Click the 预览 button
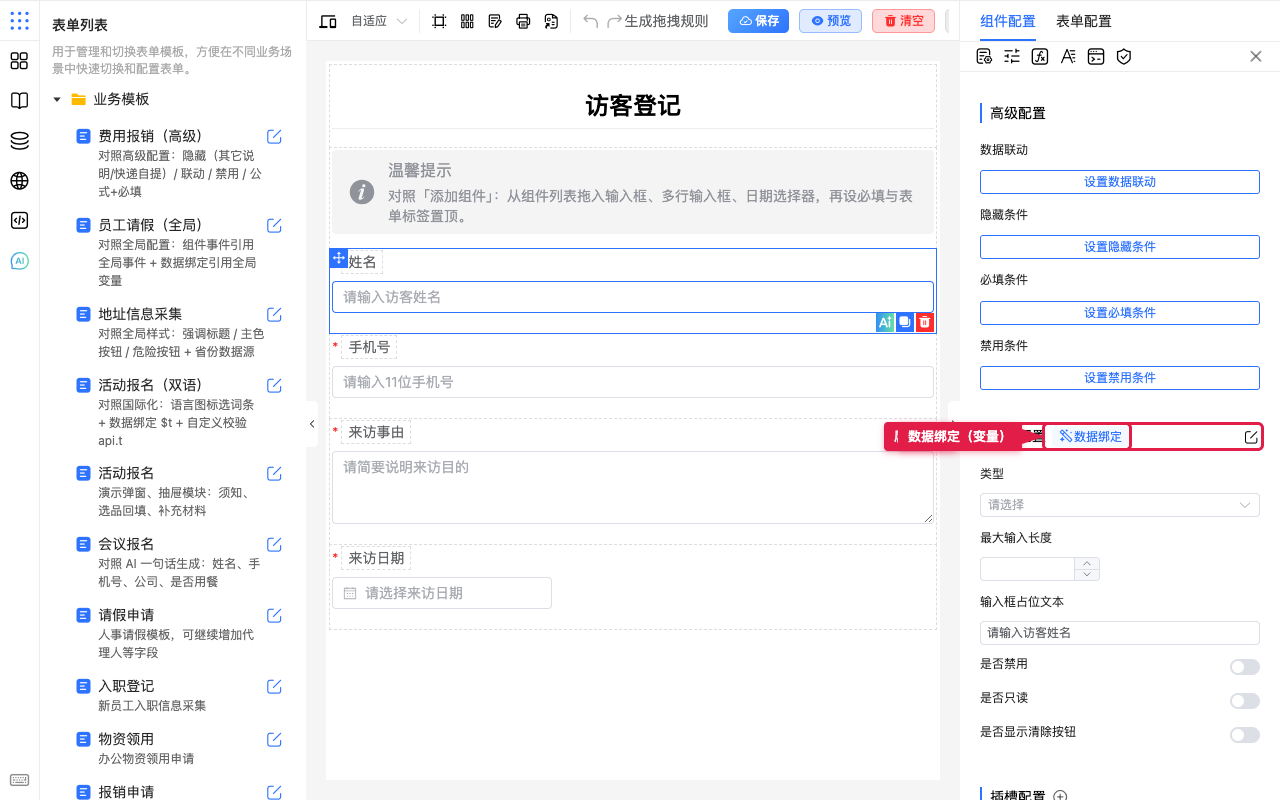 [x=831, y=21]
